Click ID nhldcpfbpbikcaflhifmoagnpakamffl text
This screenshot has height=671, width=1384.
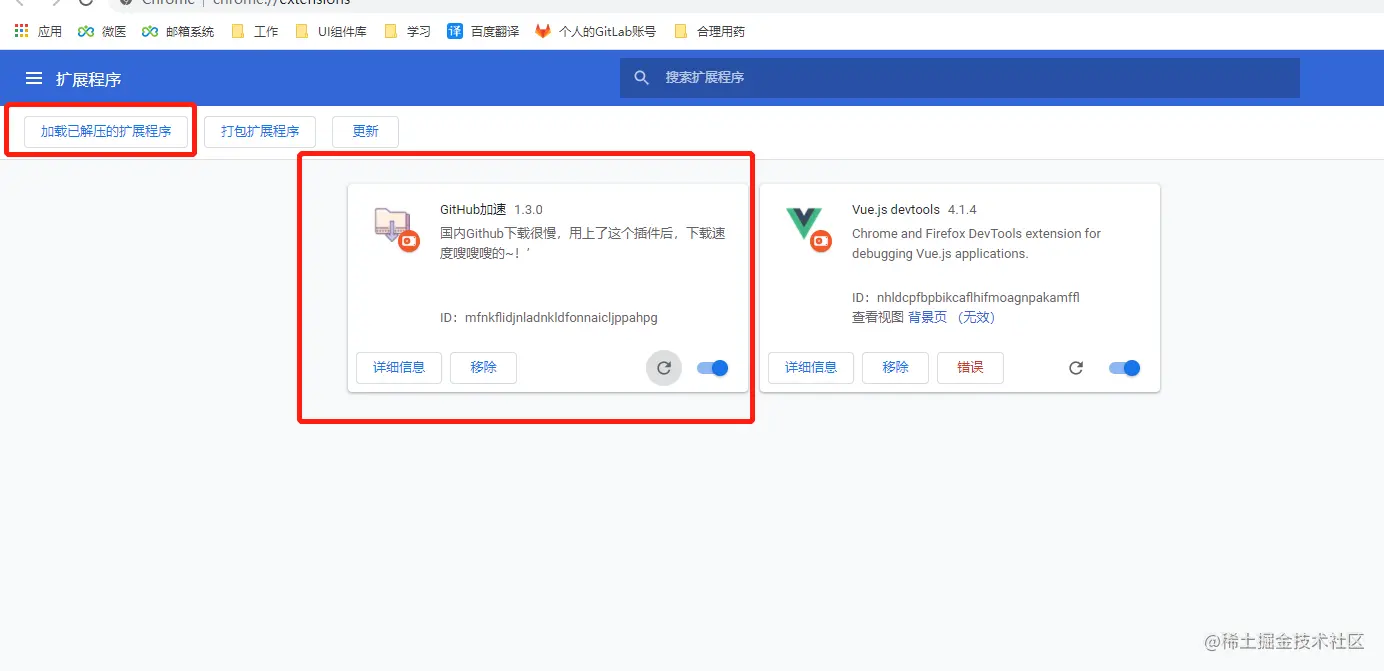click(966, 298)
